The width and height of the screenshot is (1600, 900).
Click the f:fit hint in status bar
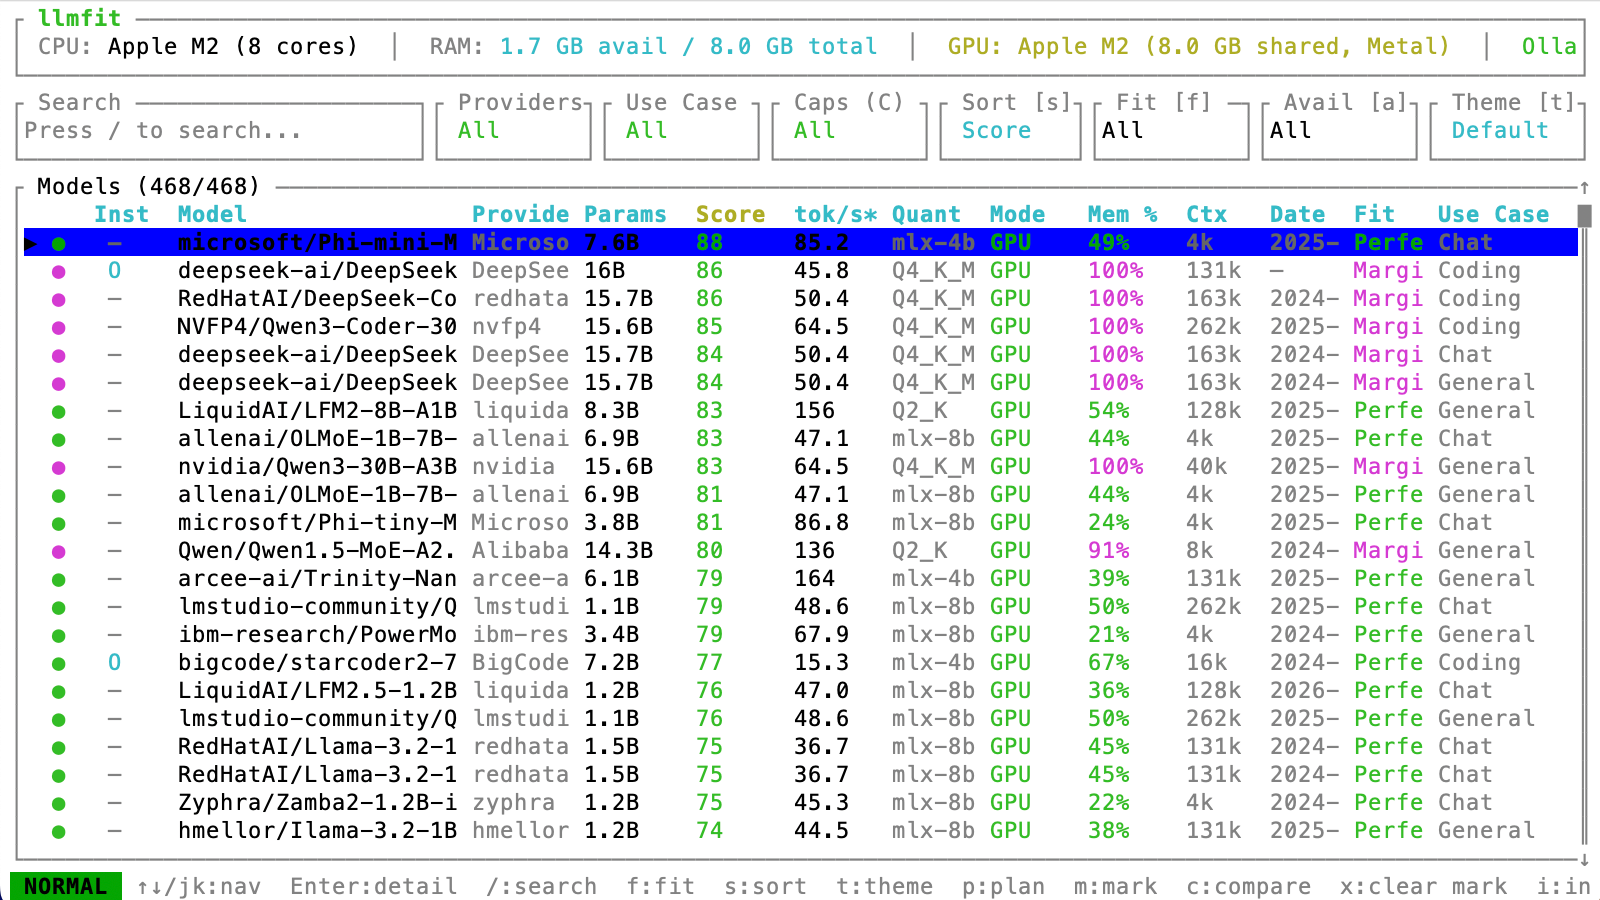[660, 886]
